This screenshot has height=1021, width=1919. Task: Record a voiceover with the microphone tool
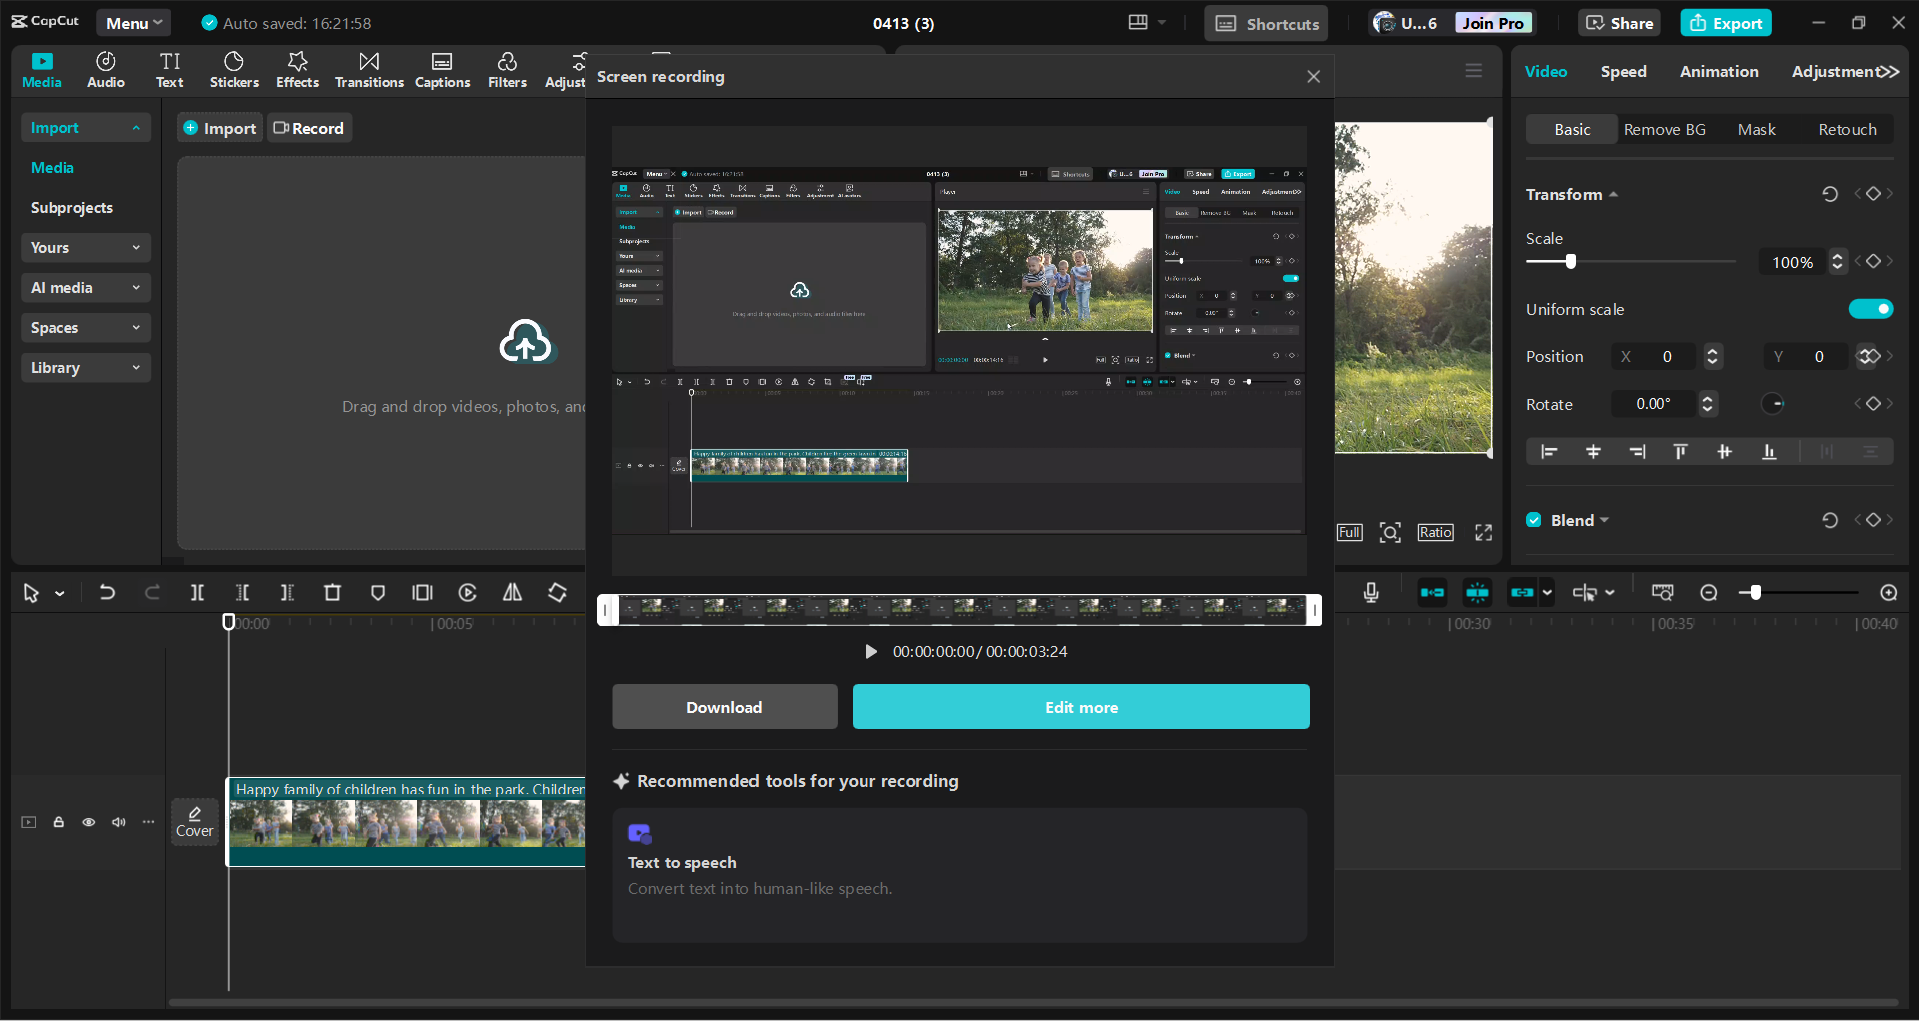(x=1370, y=592)
